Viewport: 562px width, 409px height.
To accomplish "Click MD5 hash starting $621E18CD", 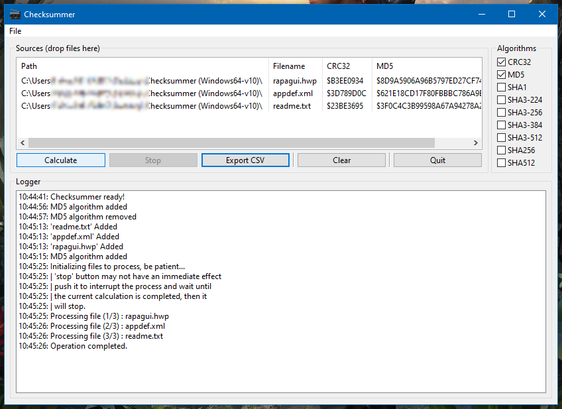I will click(429, 94).
